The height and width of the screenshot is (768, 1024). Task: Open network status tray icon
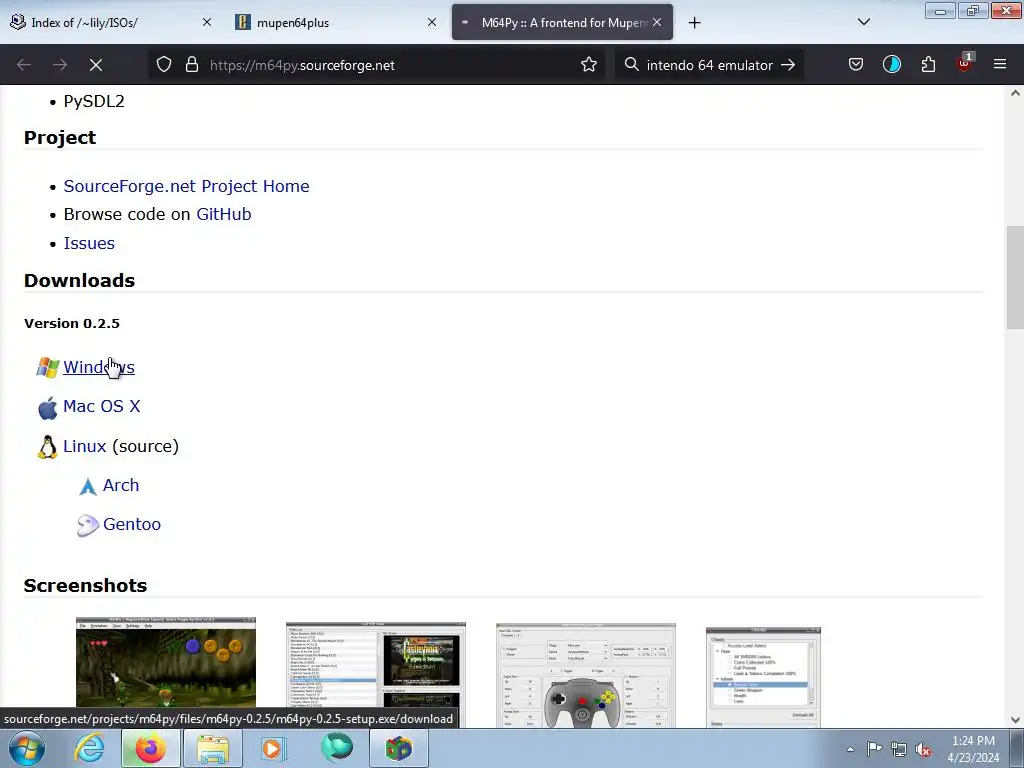(899, 749)
